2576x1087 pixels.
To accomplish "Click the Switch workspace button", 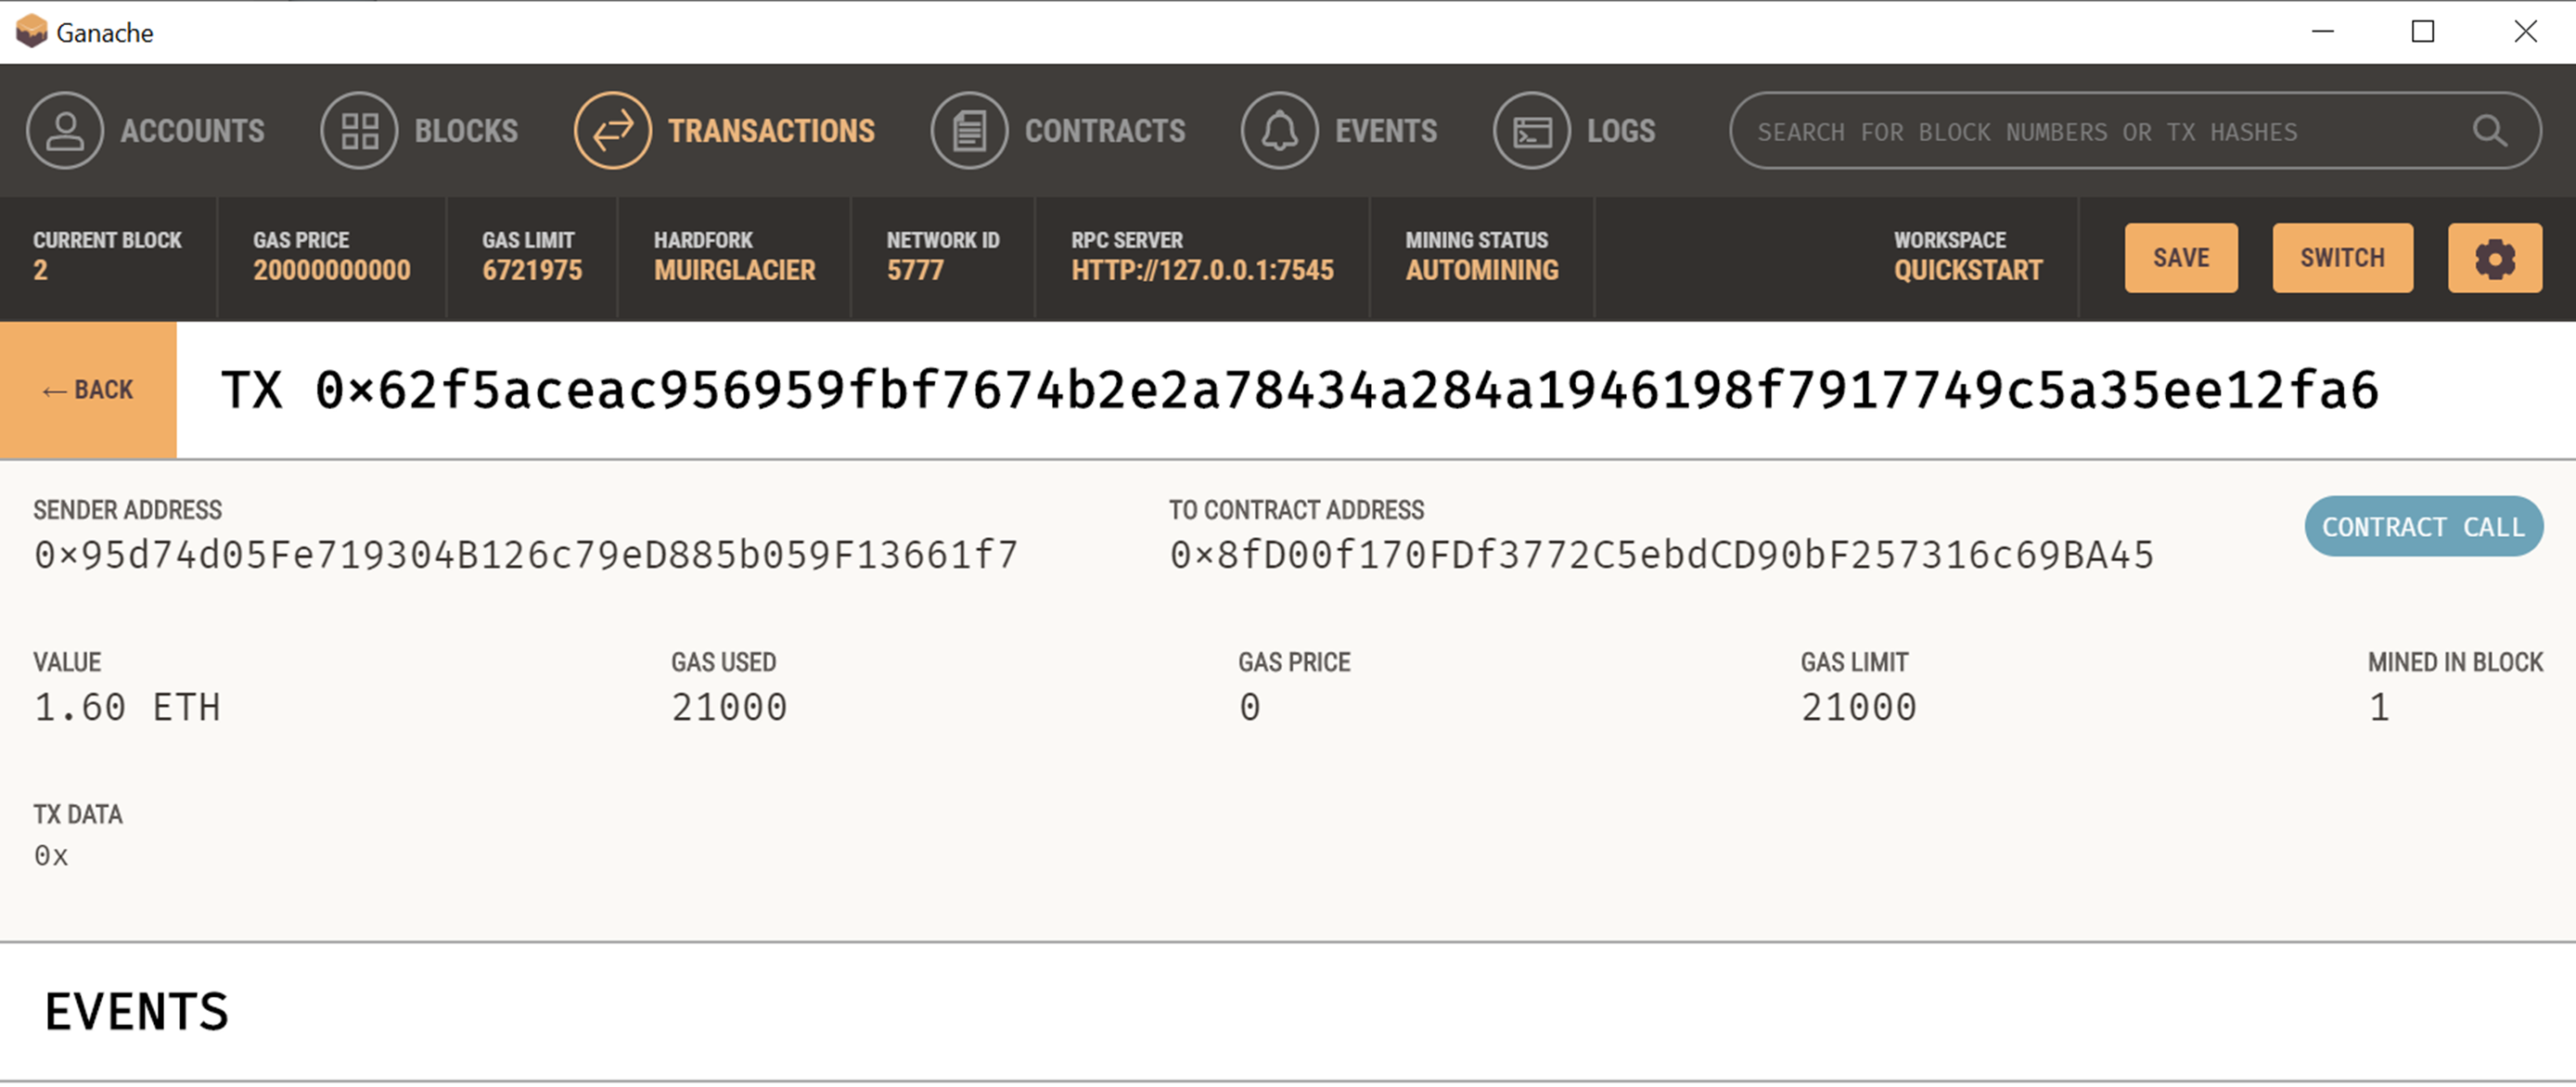I will tap(2342, 257).
